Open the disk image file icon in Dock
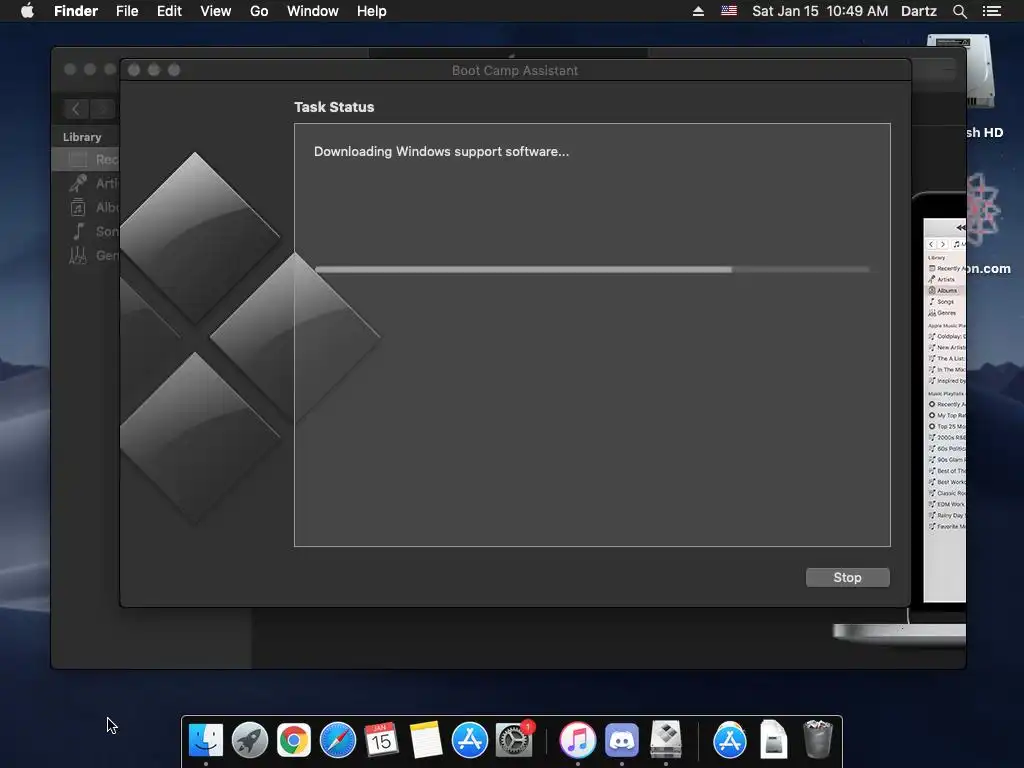The image size is (1024, 768). click(x=773, y=739)
